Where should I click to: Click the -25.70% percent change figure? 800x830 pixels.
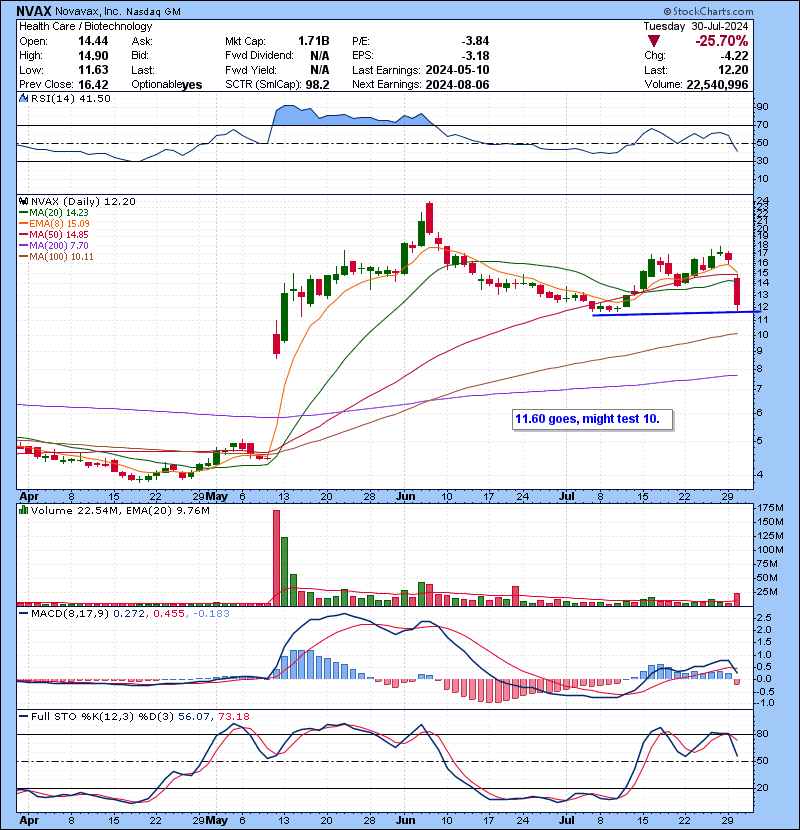coord(722,41)
